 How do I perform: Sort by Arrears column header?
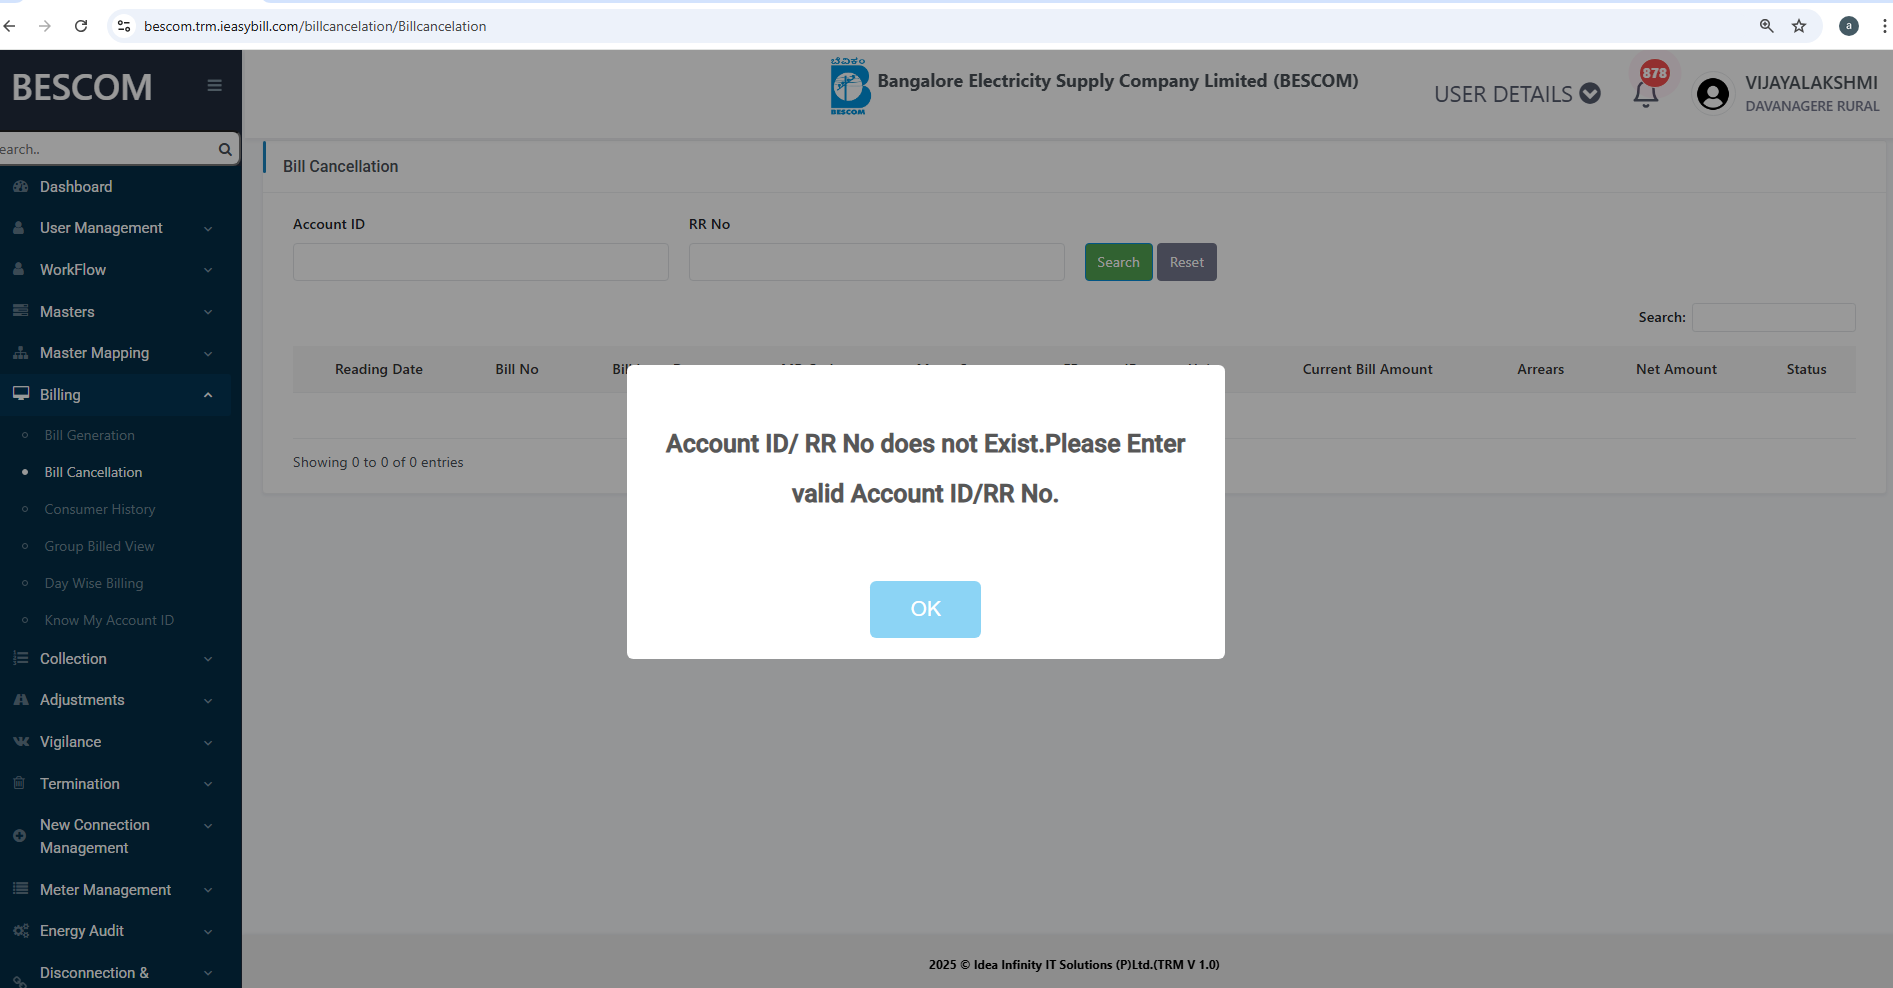pos(1540,369)
